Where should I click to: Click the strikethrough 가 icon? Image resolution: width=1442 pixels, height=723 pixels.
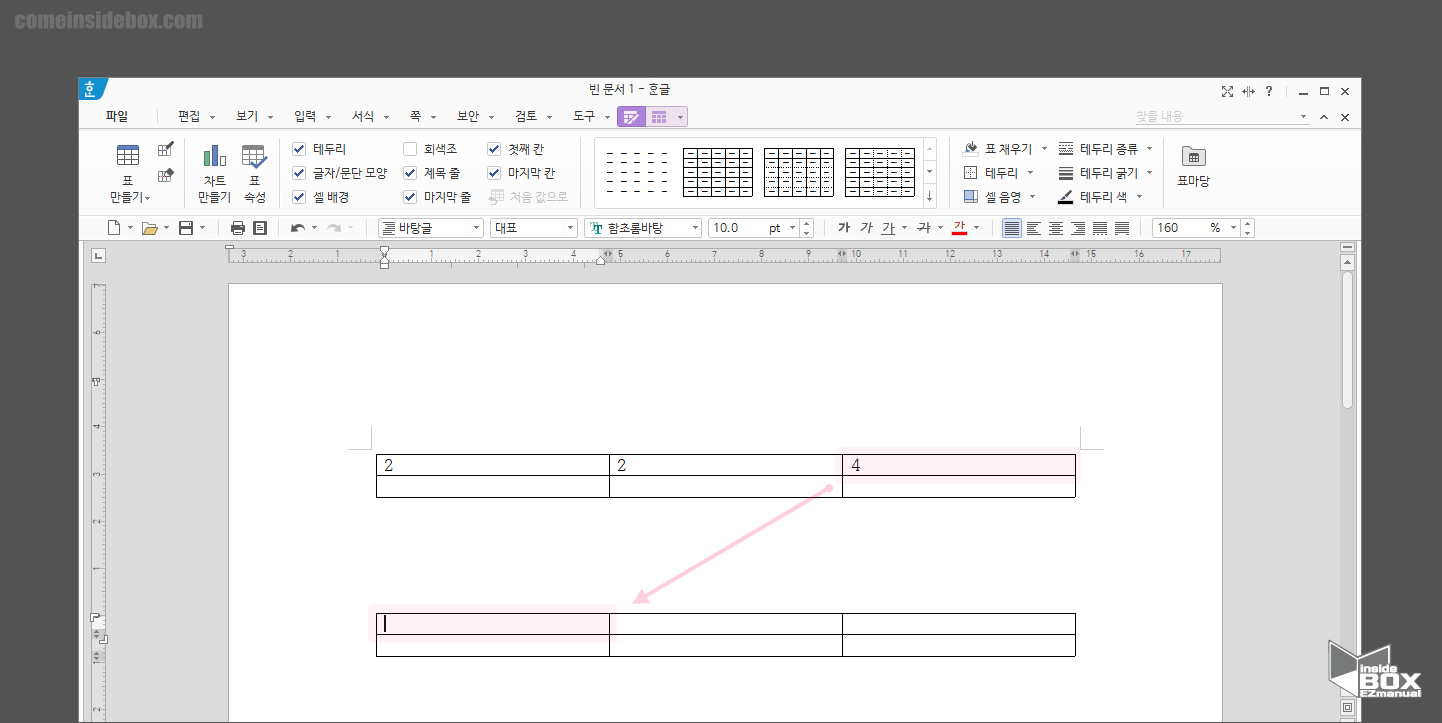(923, 228)
